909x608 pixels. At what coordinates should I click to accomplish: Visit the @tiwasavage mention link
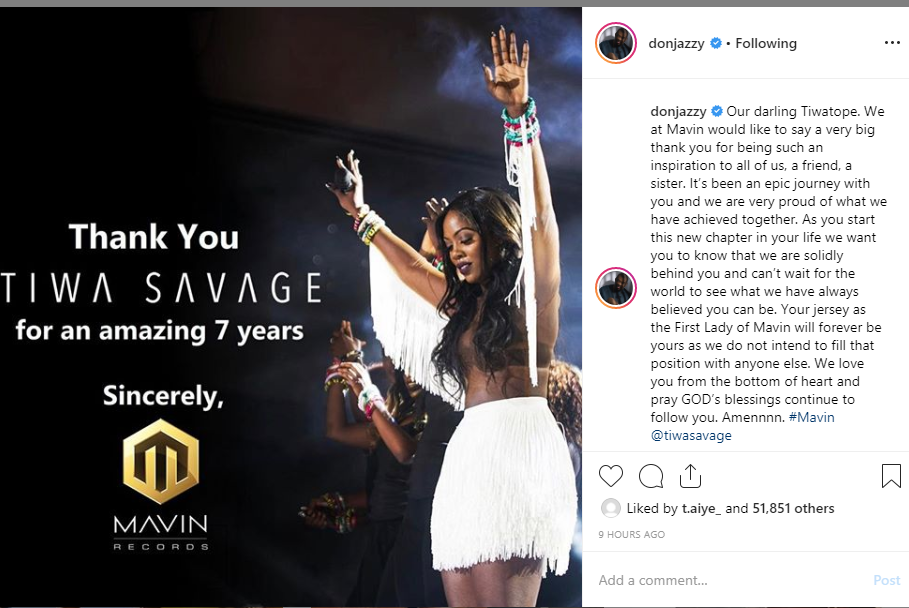pyautogui.click(x=691, y=435)
